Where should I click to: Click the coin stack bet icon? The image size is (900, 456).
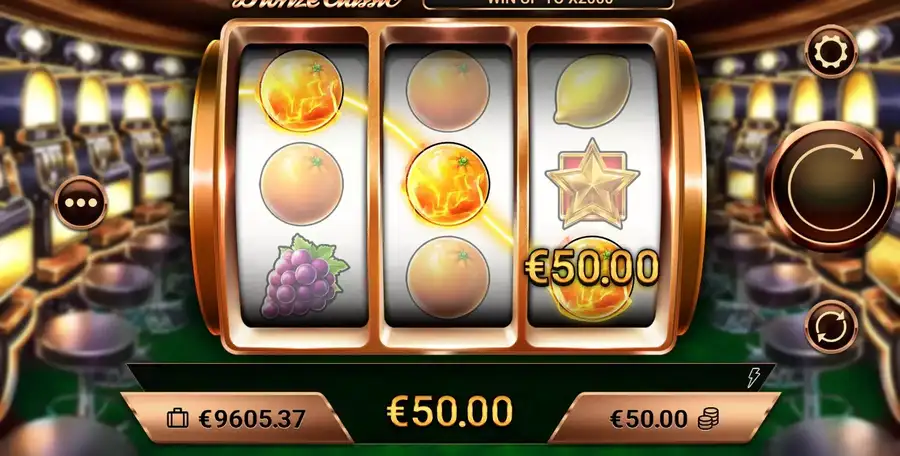pyautogui.click(x=708, y=419)
